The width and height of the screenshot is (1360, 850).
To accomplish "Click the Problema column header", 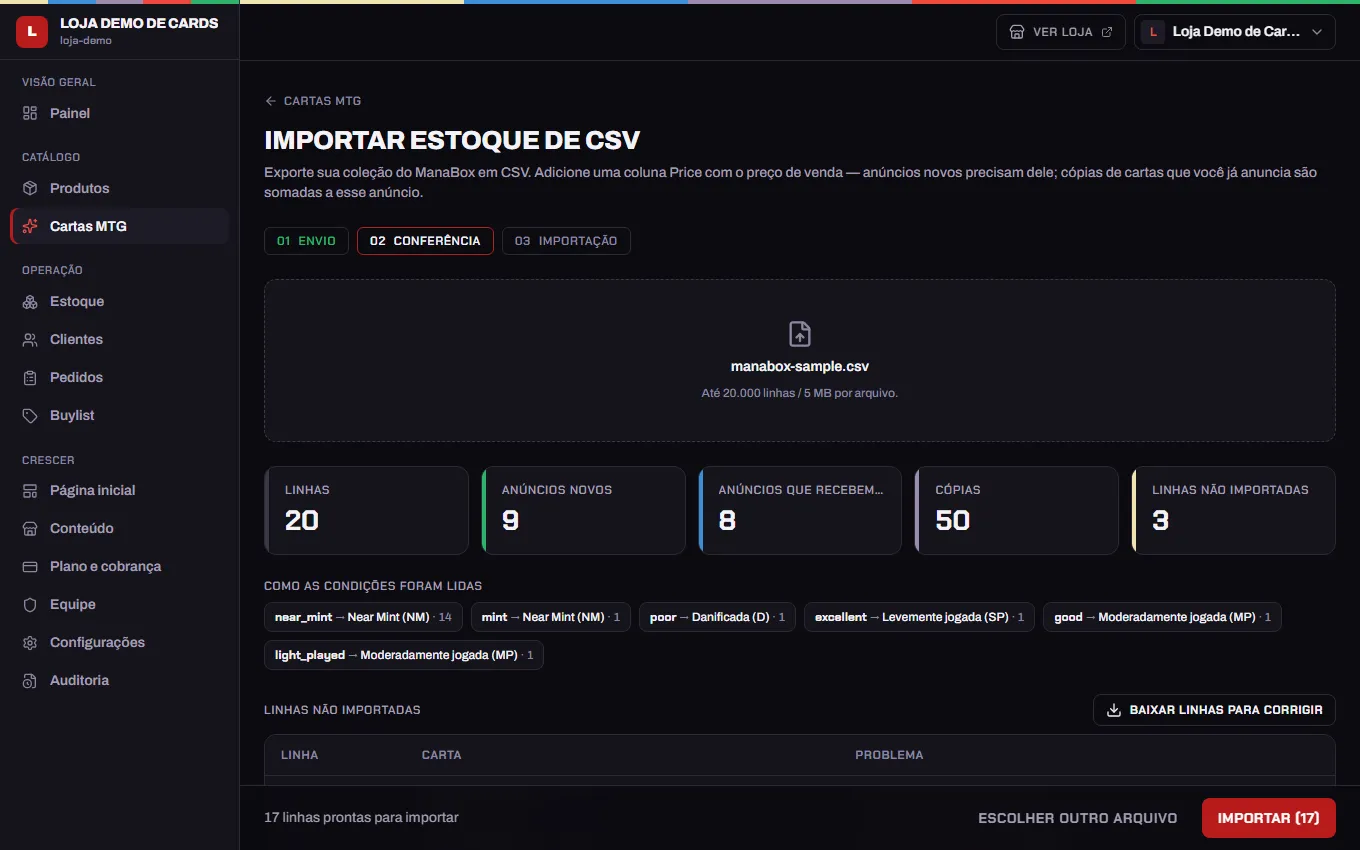I will (x=889, y=755).
